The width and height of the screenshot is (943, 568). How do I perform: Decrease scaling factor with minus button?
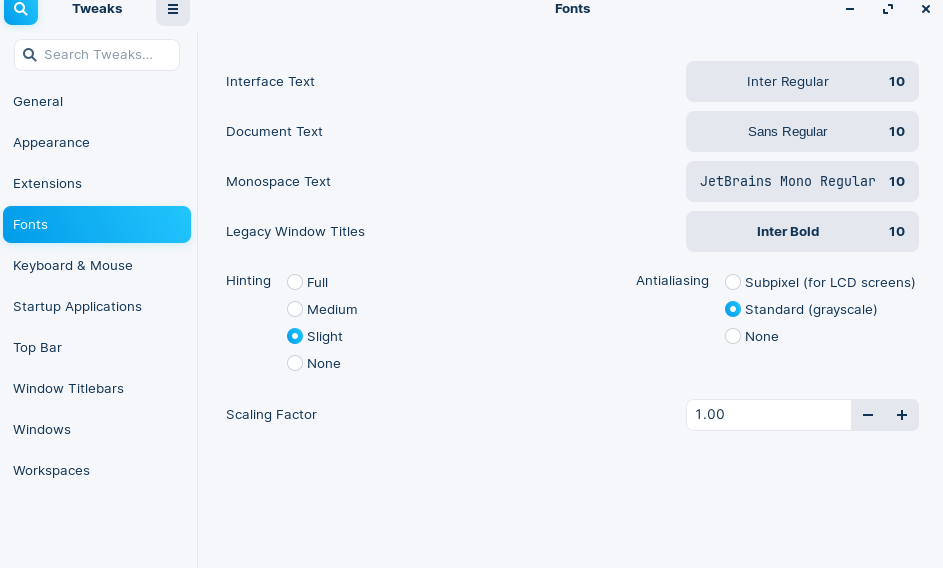pos(868,415)
